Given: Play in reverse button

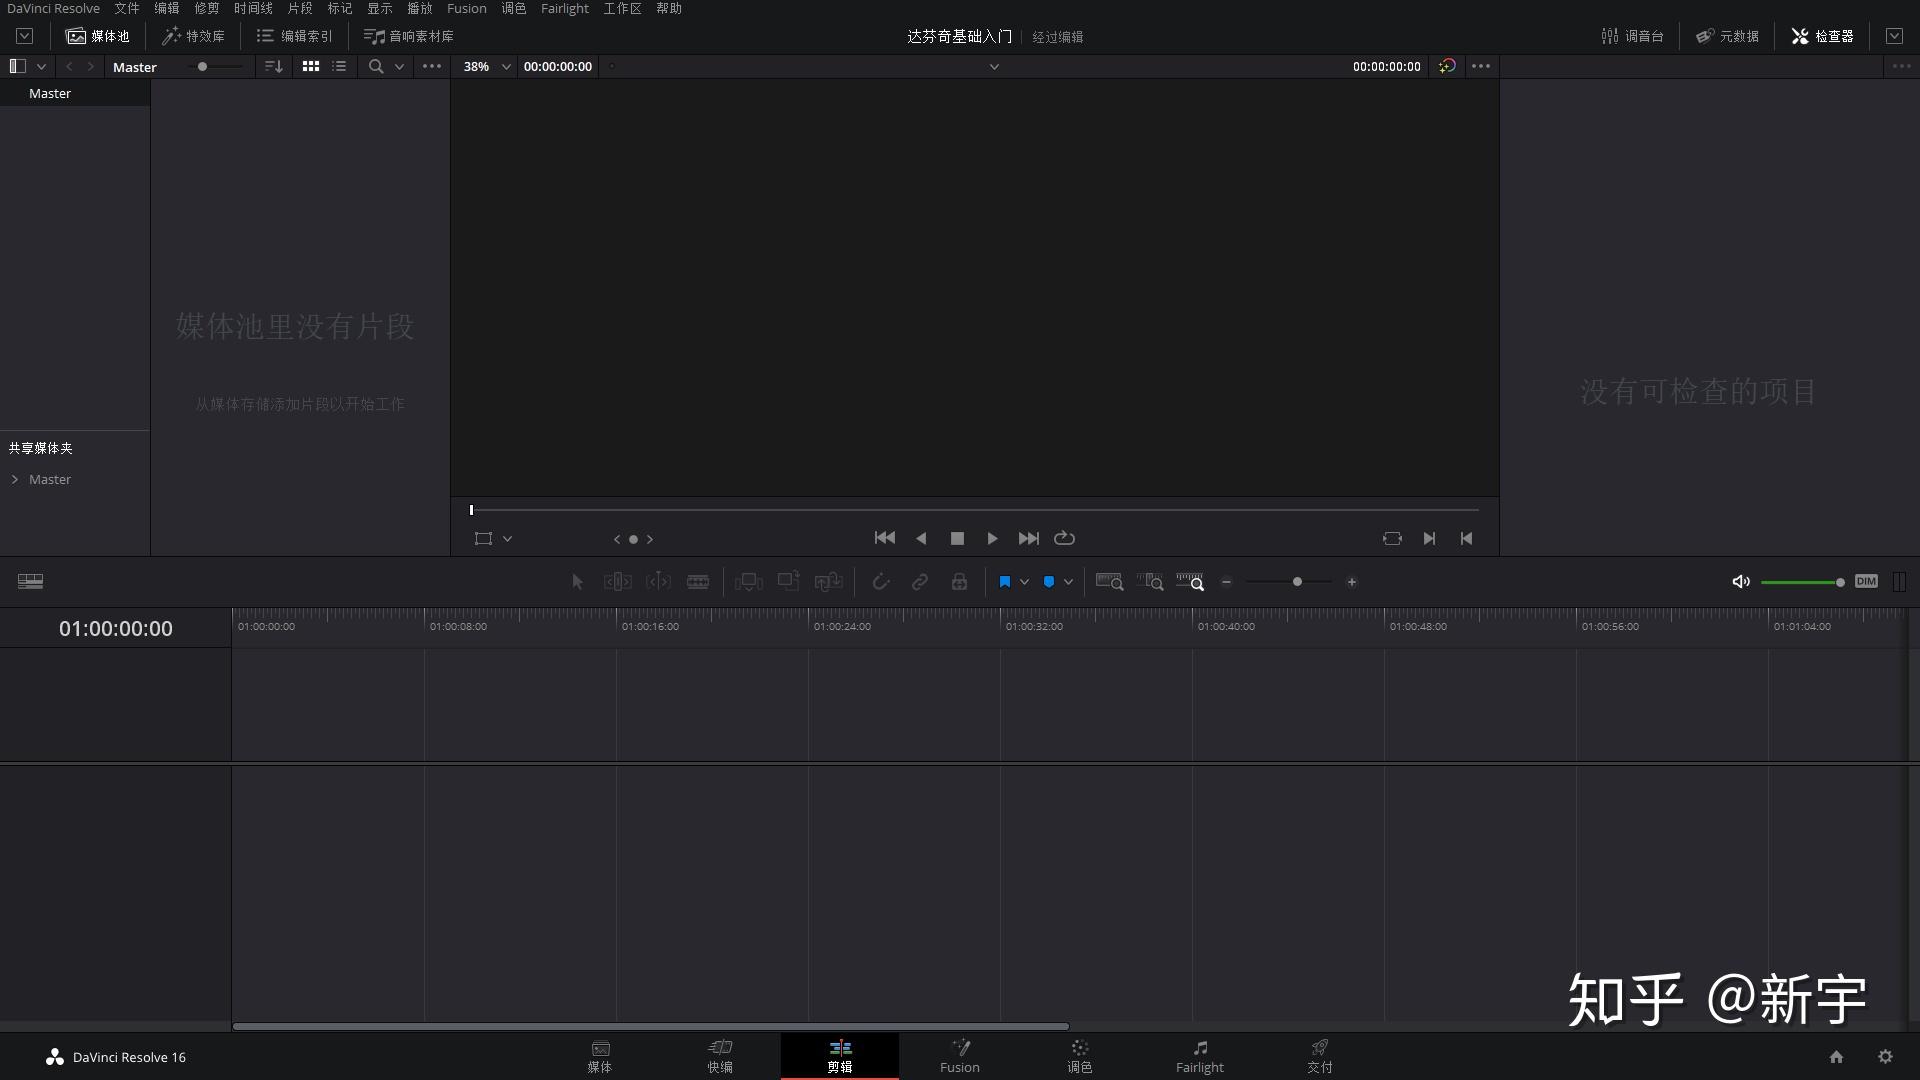Looking at the screenshot, I should 921,538.
